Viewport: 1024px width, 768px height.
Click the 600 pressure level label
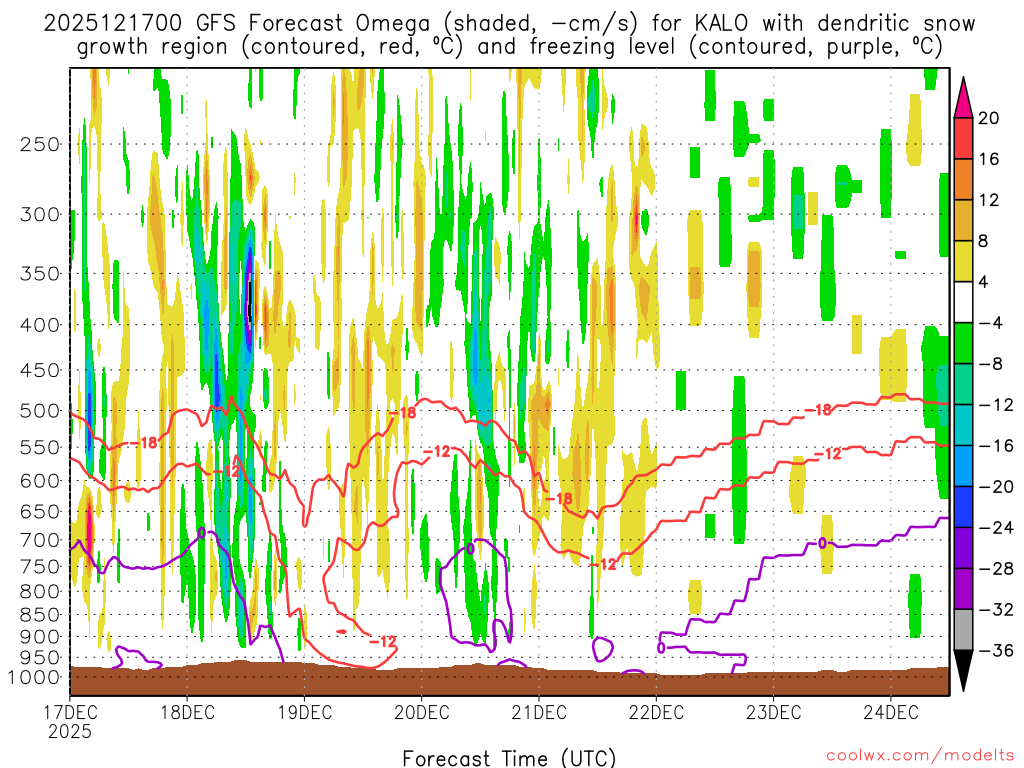[40, 481]
